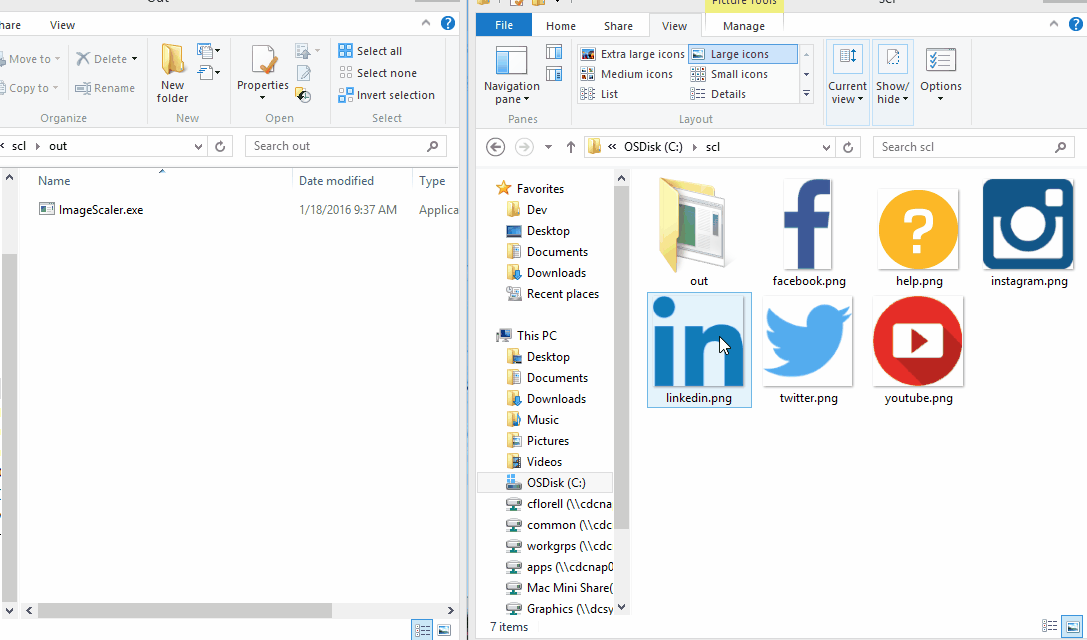Switch layout to Extra large icons
The height and width of the screenshot is (640, 1087).
click(632, 54)
